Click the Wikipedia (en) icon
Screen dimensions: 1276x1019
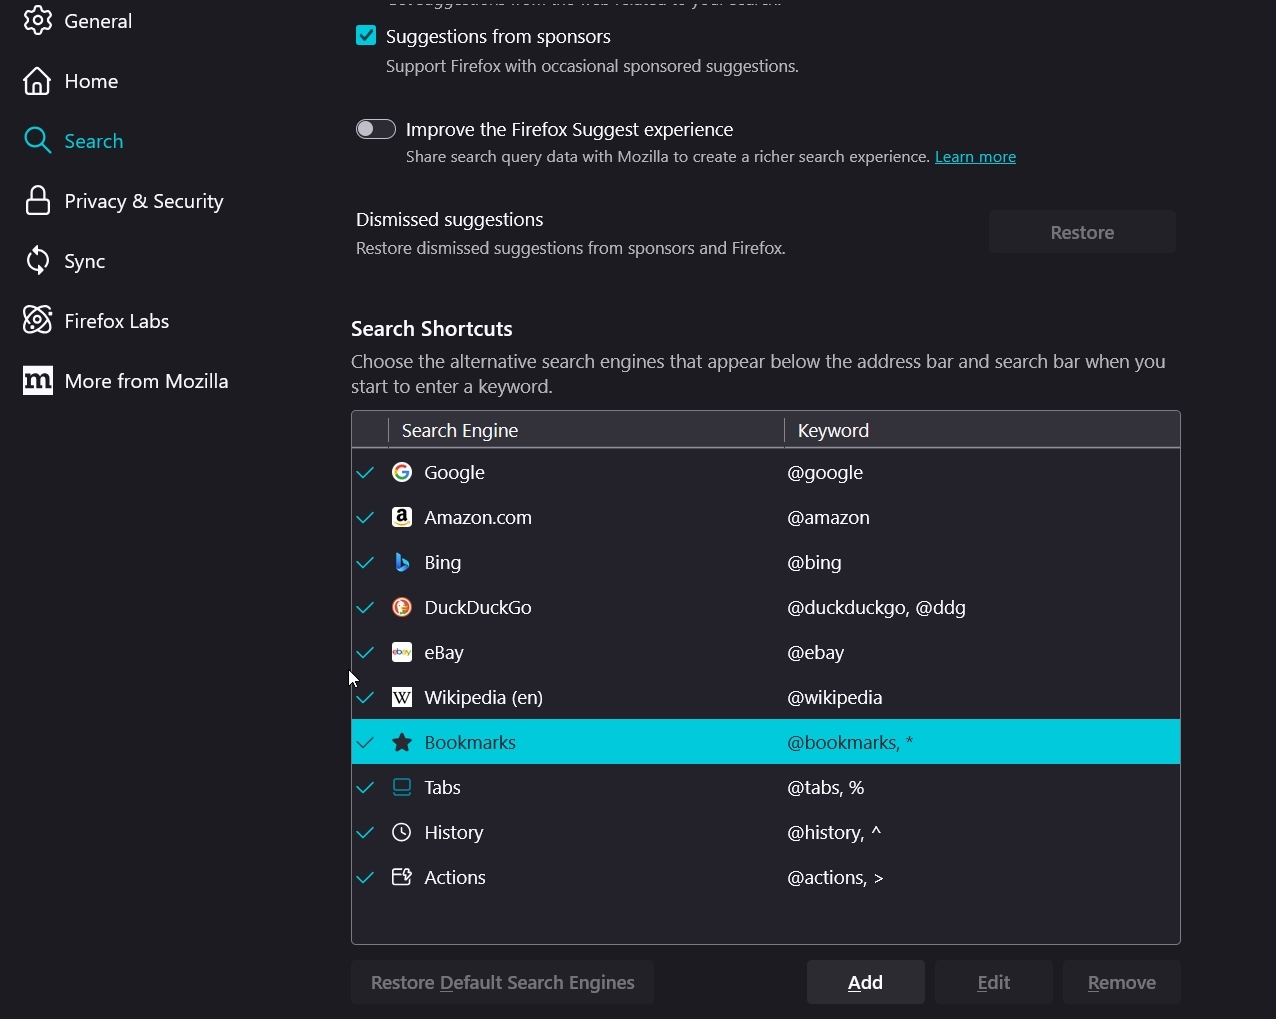[x=402, y=697]
